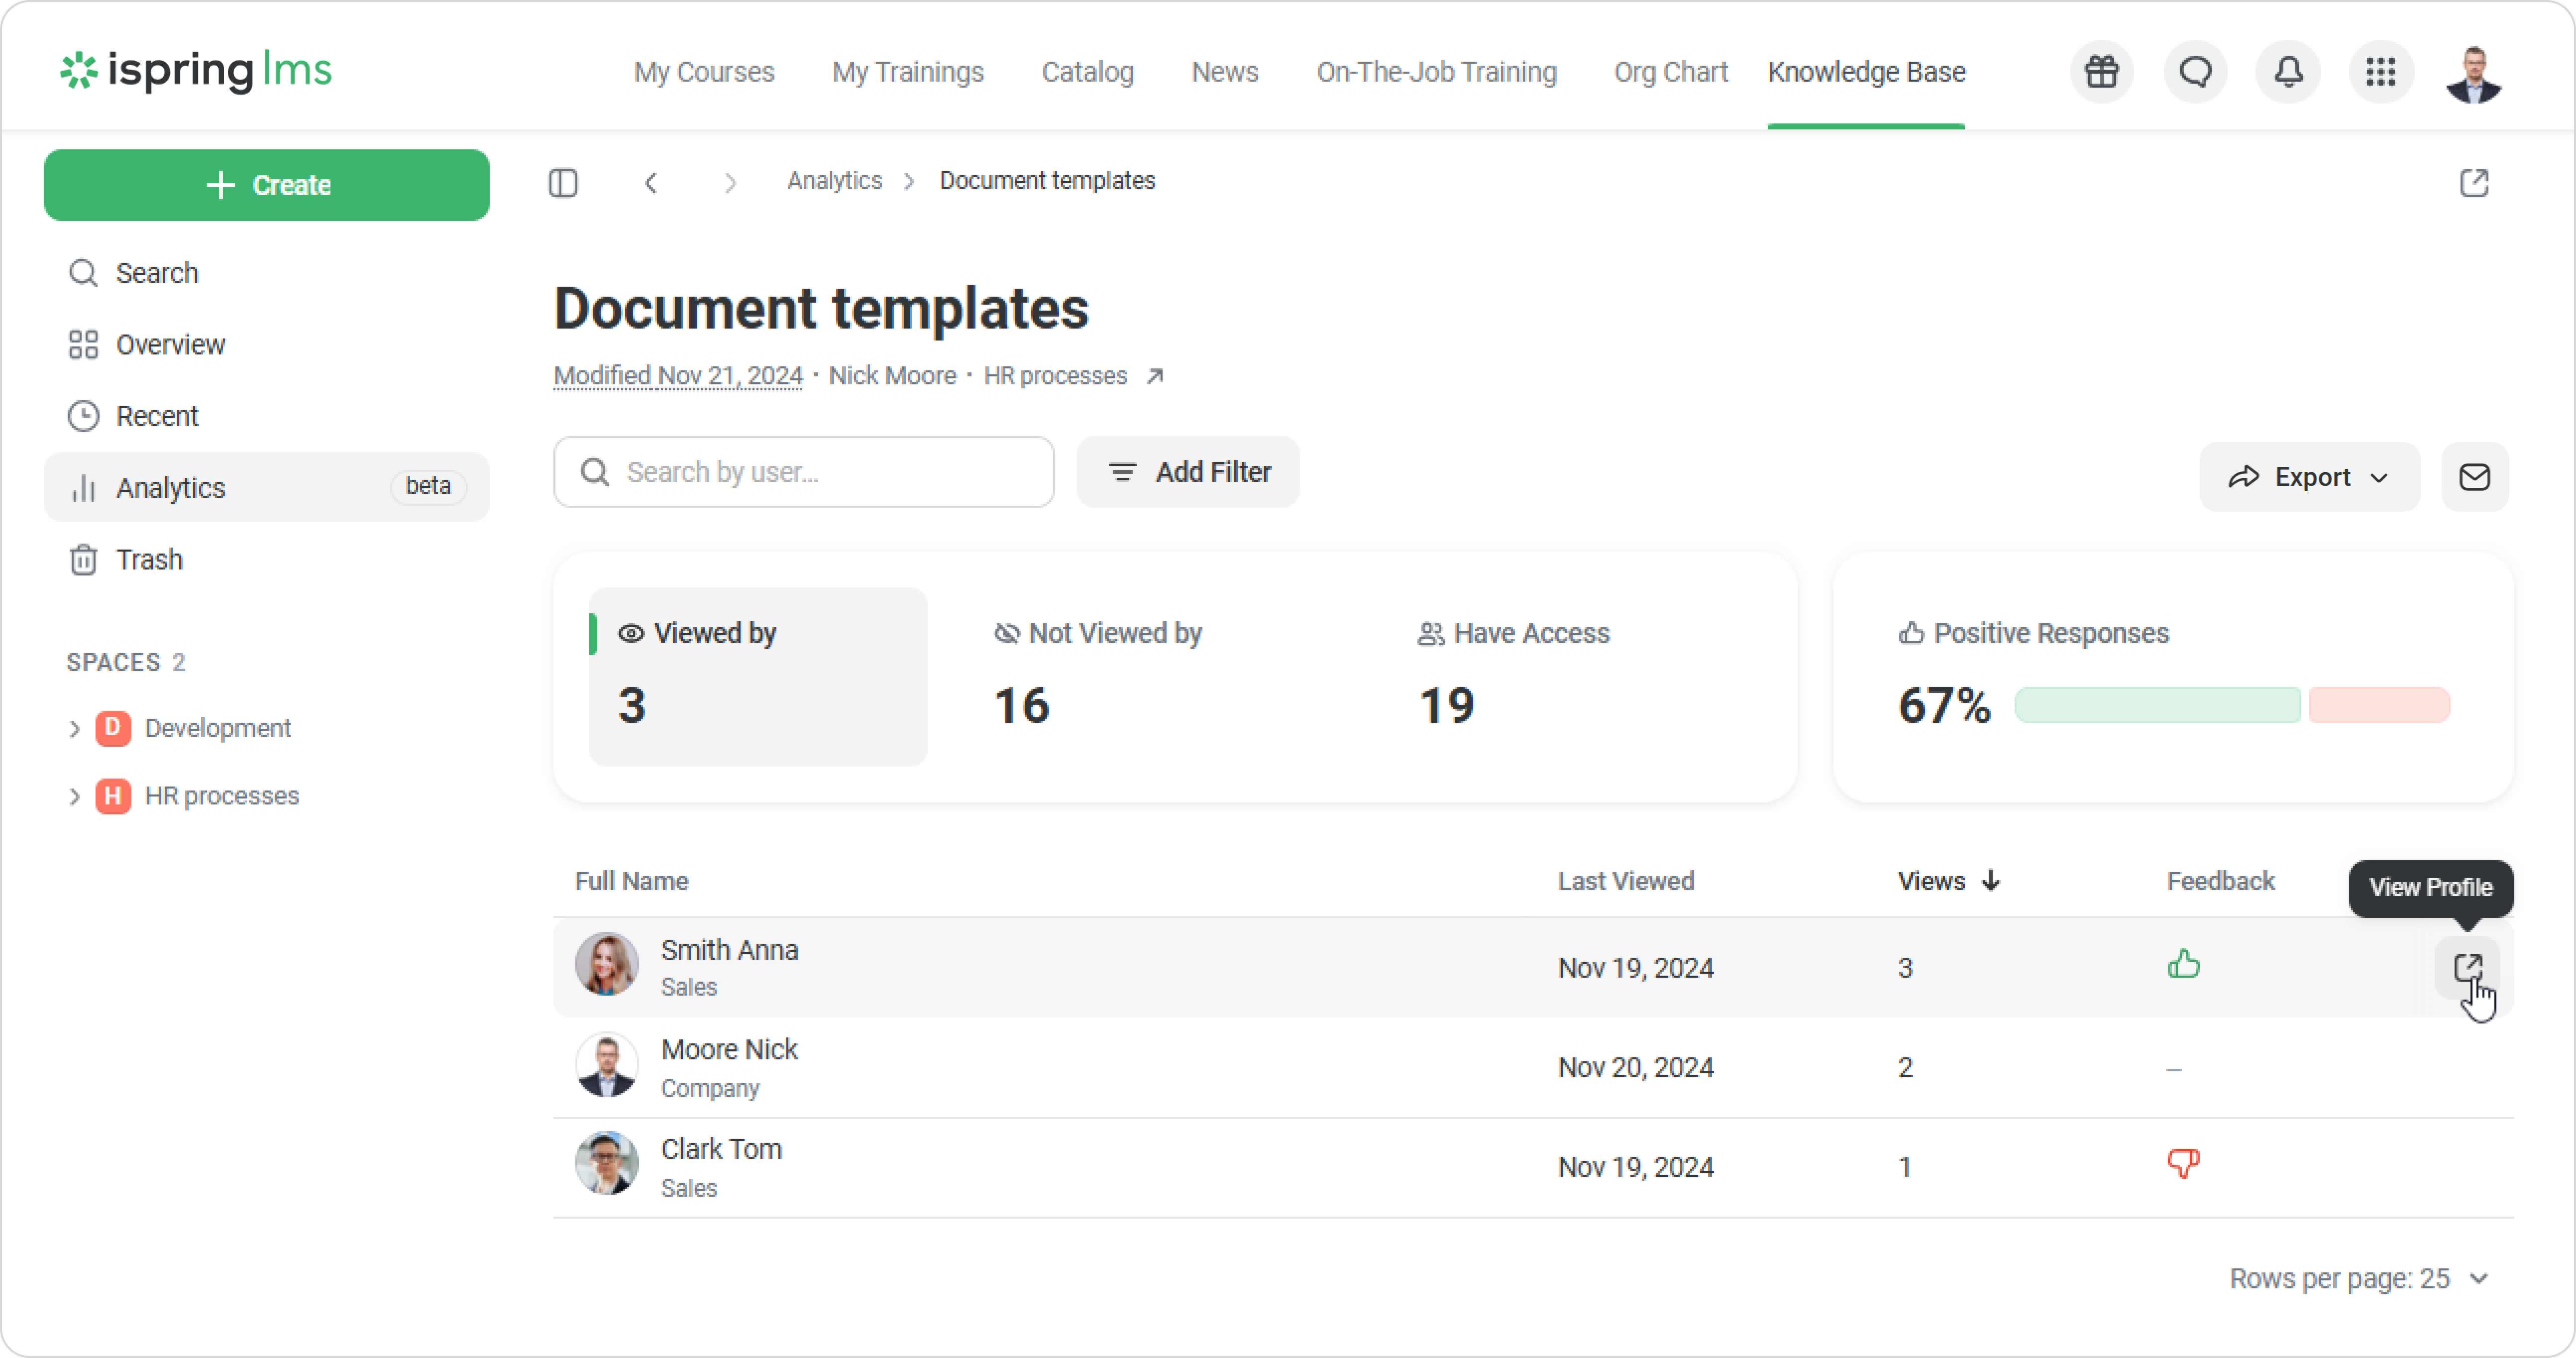This screenshot has height=1358, width=2576.
Task: Open Trash in sidebar
Action: [149, 559]
